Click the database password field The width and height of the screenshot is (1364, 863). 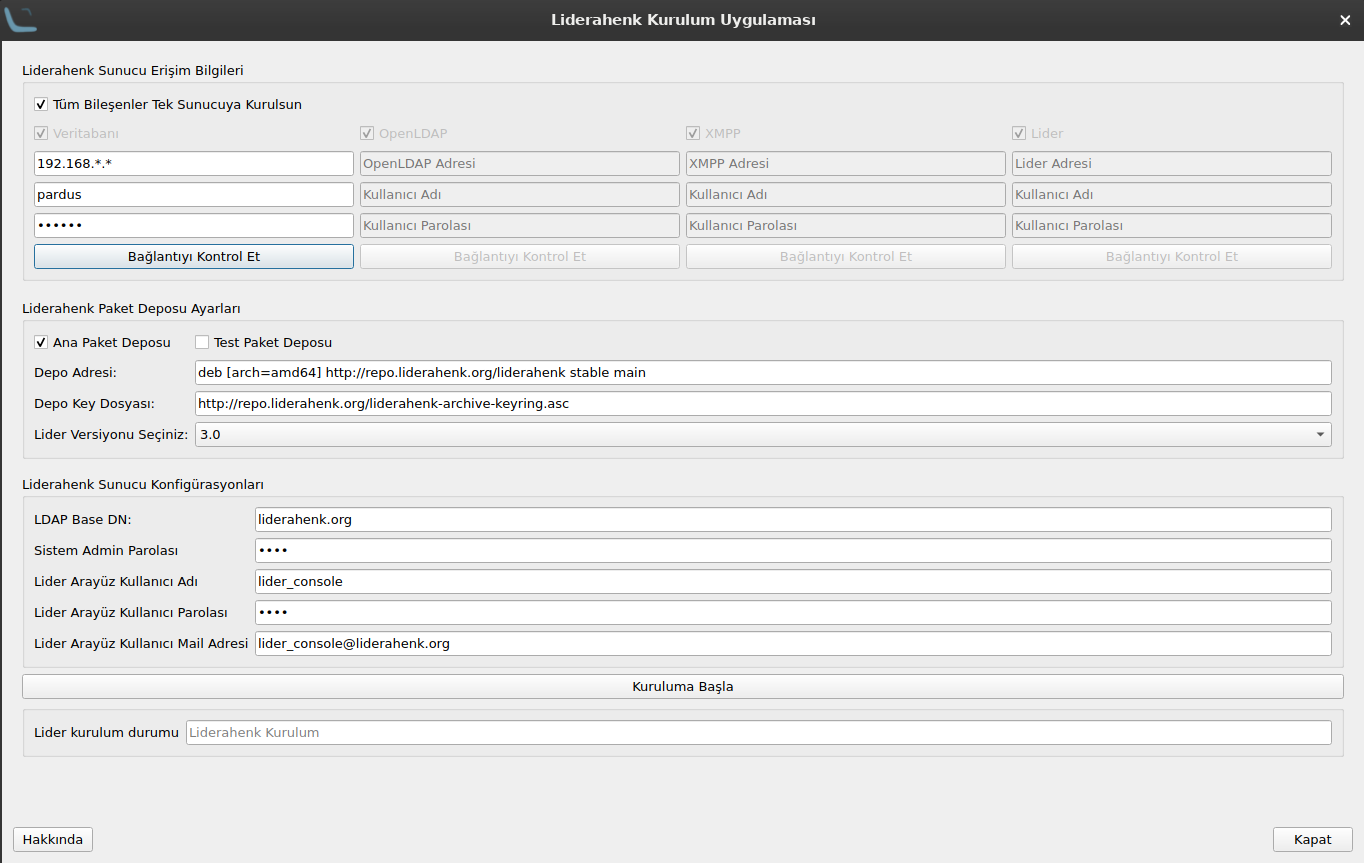click(194, 226)
